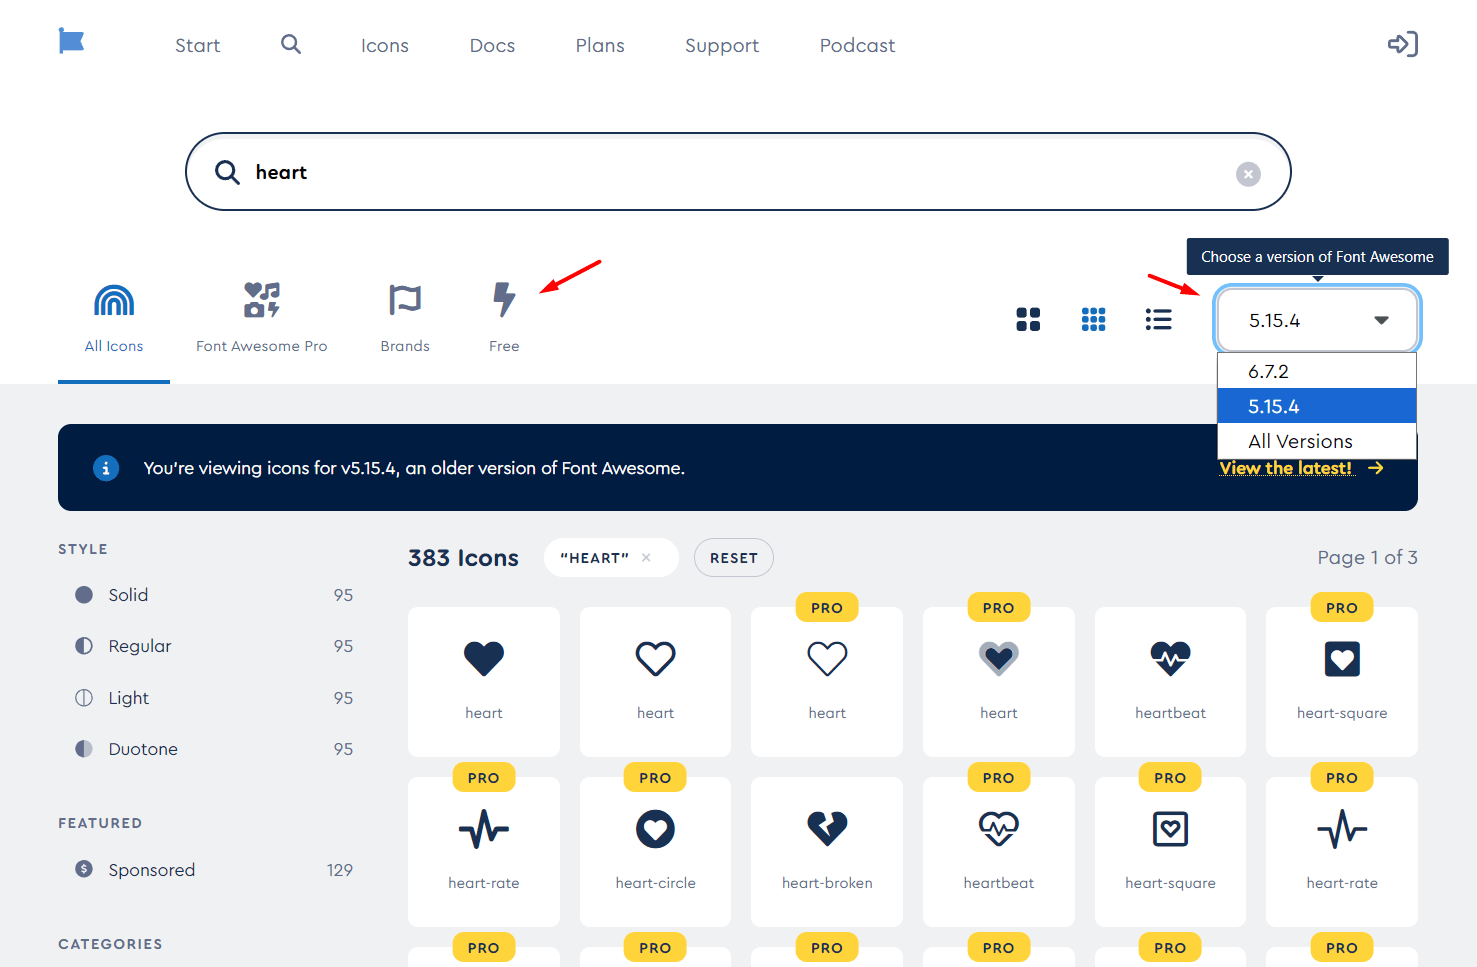Choose All Versions from the list

coord(1317,441)
